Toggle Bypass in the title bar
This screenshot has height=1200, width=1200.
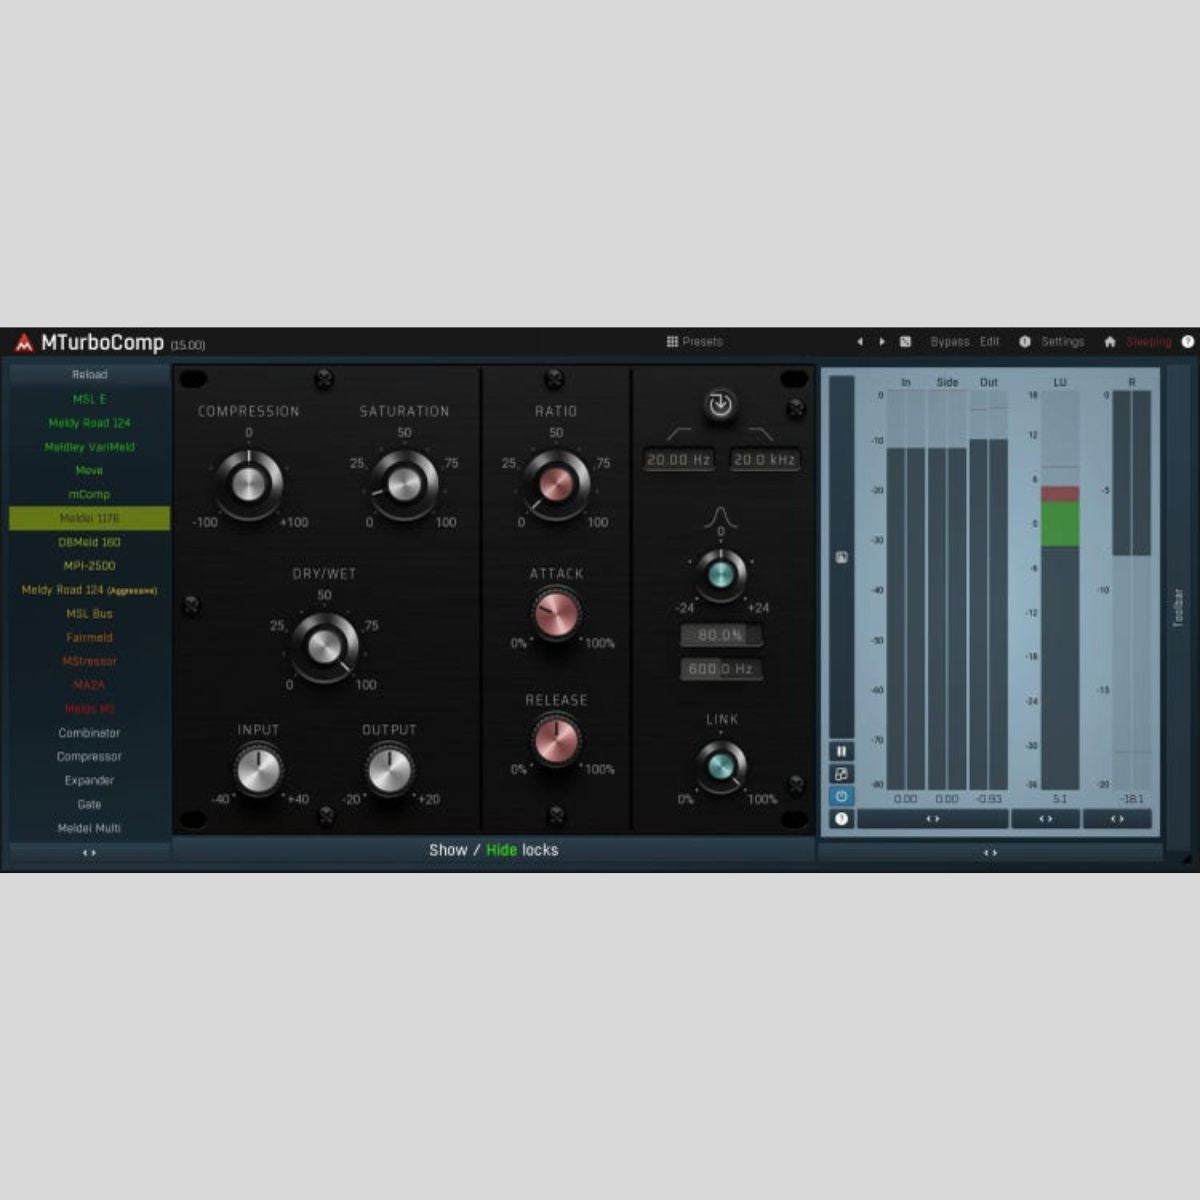949,341
